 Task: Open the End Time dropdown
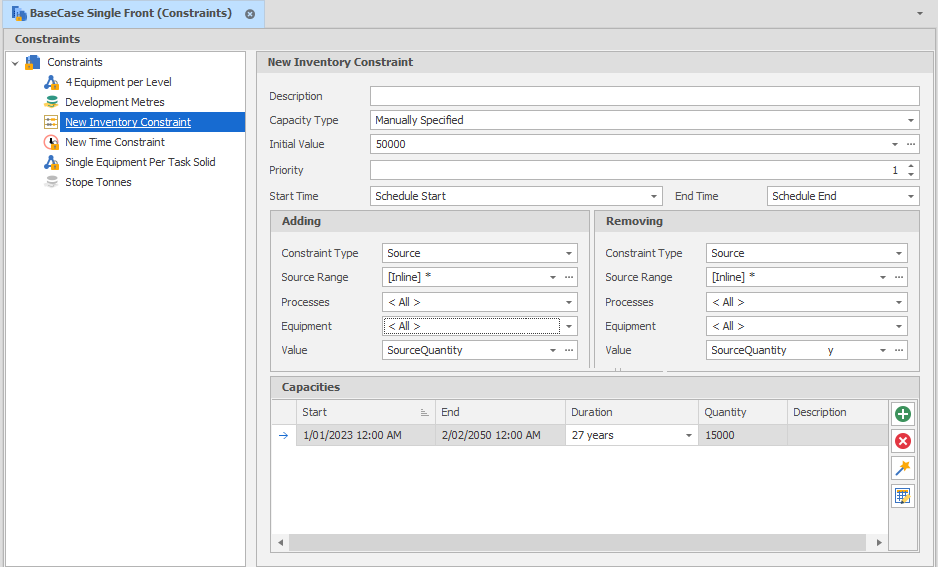910,197
